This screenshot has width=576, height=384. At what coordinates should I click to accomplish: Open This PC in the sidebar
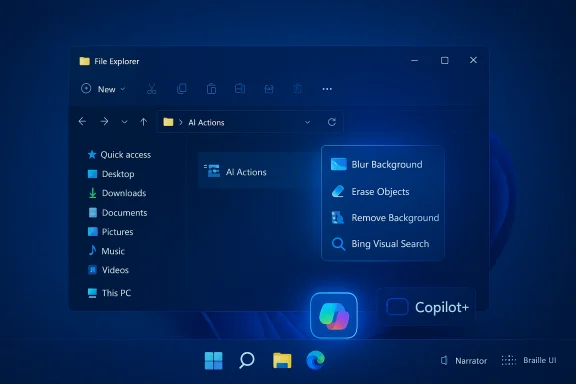point(109,293)
